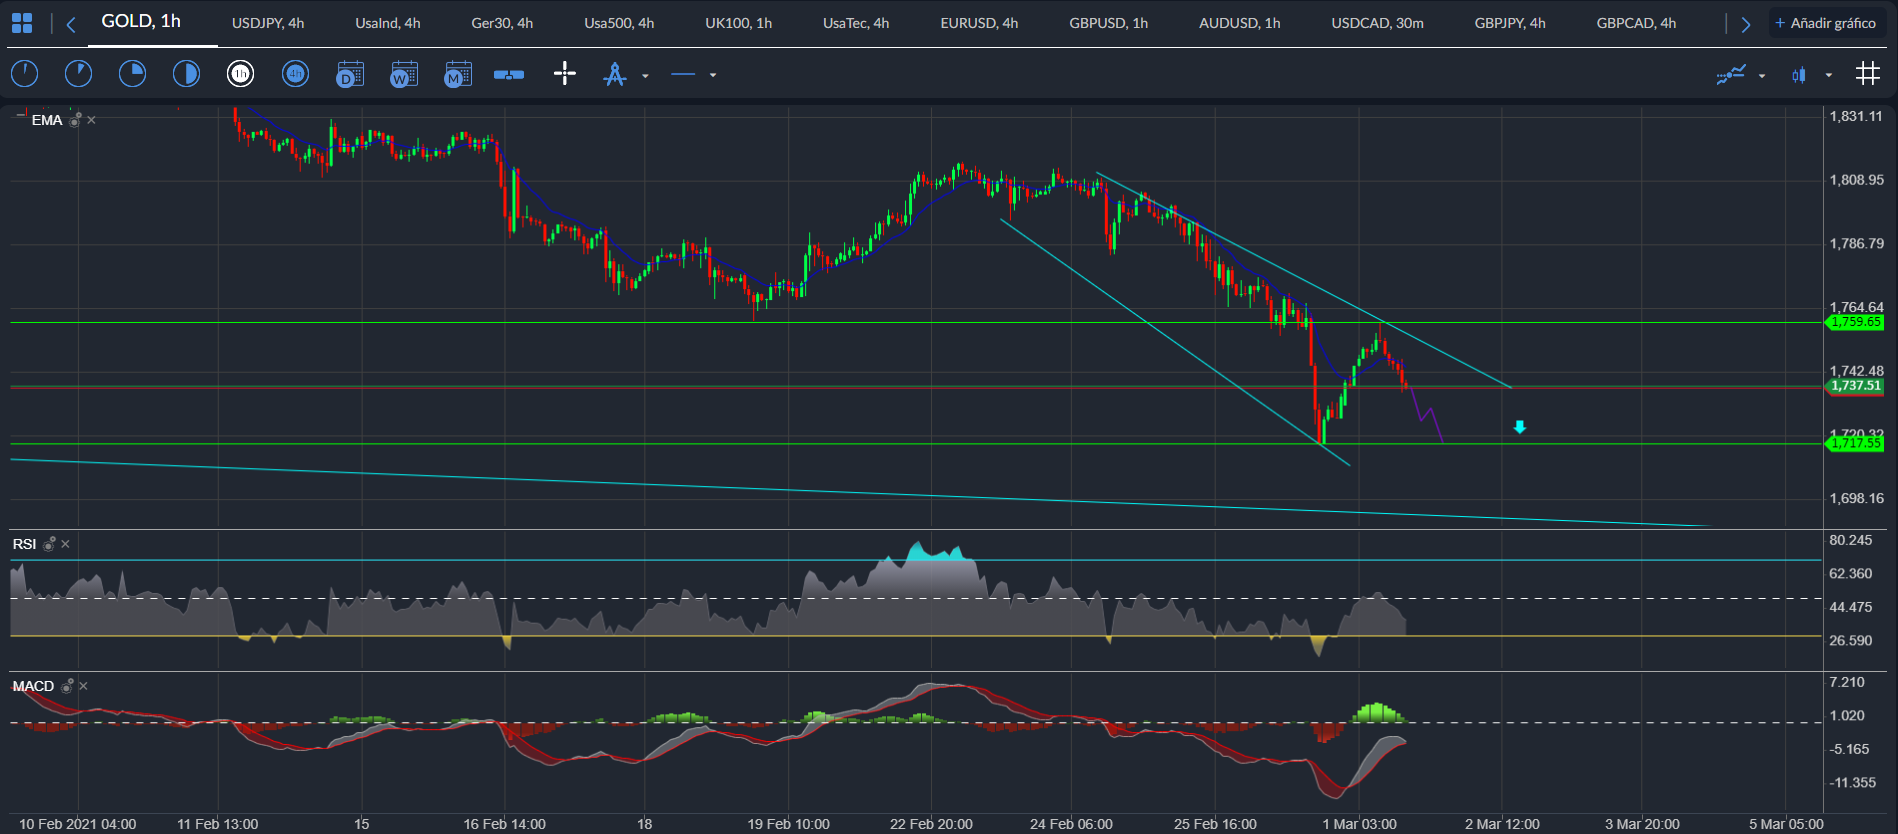Click the indicators icon in toolbar

(x=1731, y=74)
